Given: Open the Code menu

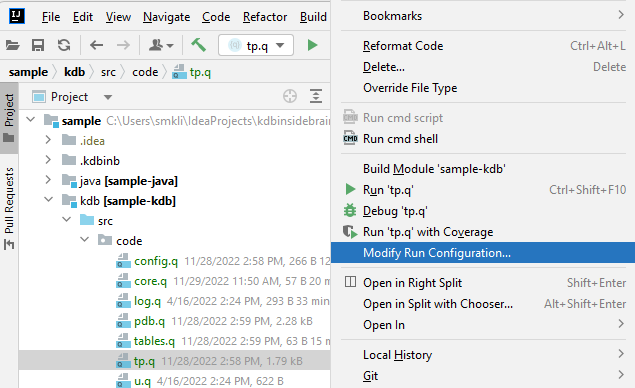Looking at the screenshot, I should (x=216, y=17).
